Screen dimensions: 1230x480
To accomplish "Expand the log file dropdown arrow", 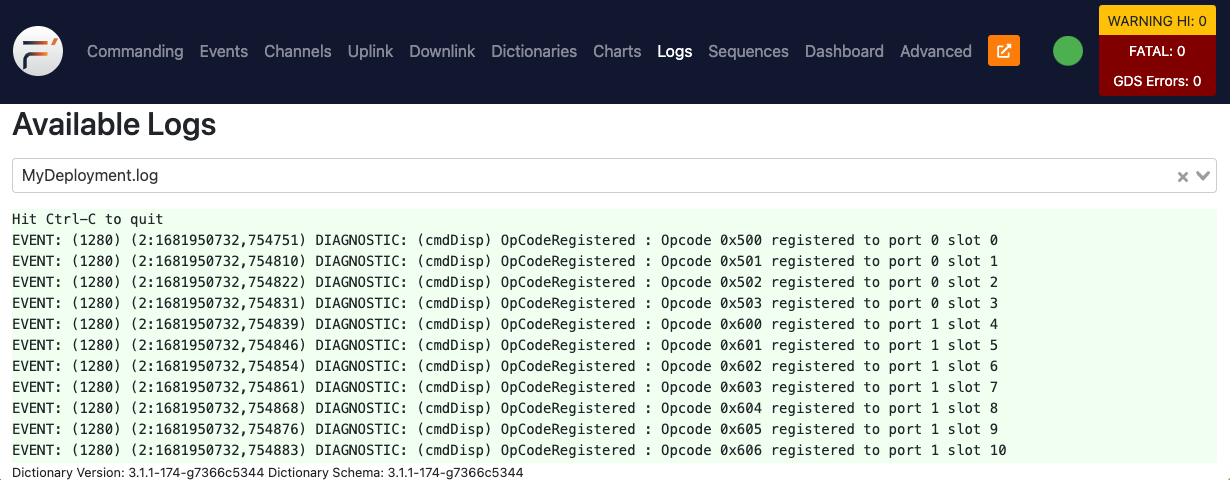I will click(x=1203, y=176).
